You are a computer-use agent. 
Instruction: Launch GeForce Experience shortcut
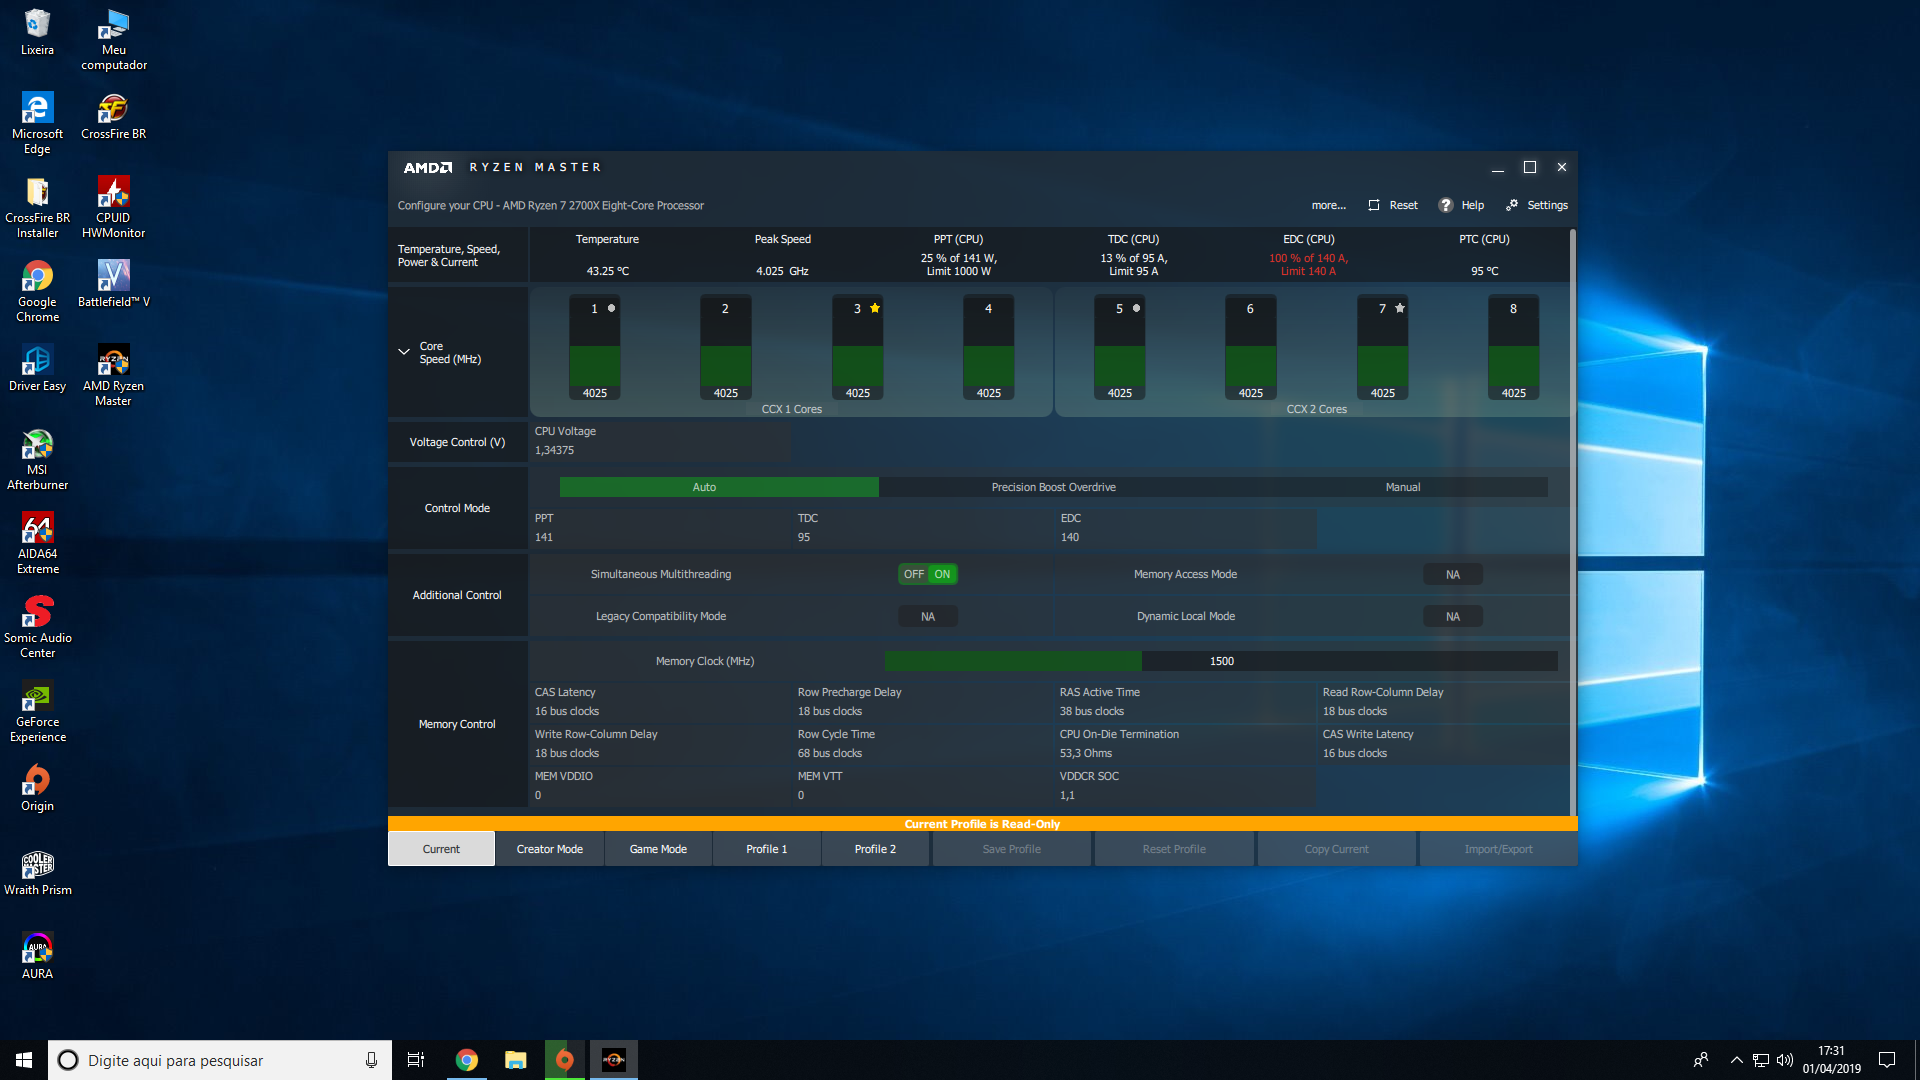pos(37,712)
